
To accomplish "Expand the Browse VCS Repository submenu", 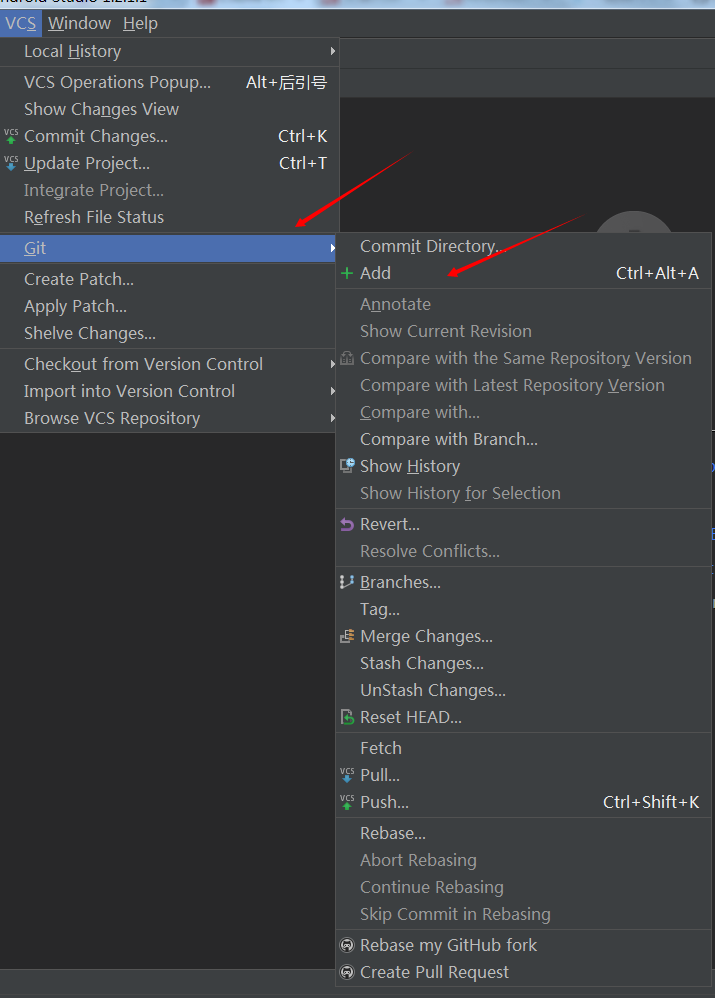I will click(x=332, y=418).
